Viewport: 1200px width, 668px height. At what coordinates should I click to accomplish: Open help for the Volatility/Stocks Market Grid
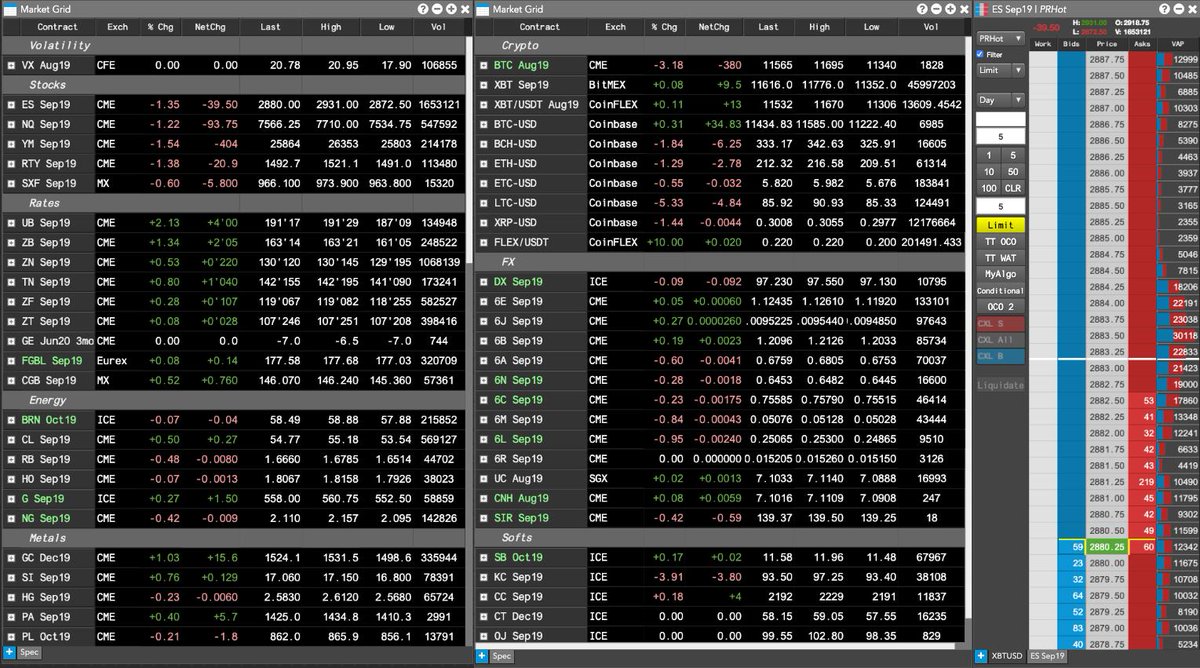click(x=422, y=8)
